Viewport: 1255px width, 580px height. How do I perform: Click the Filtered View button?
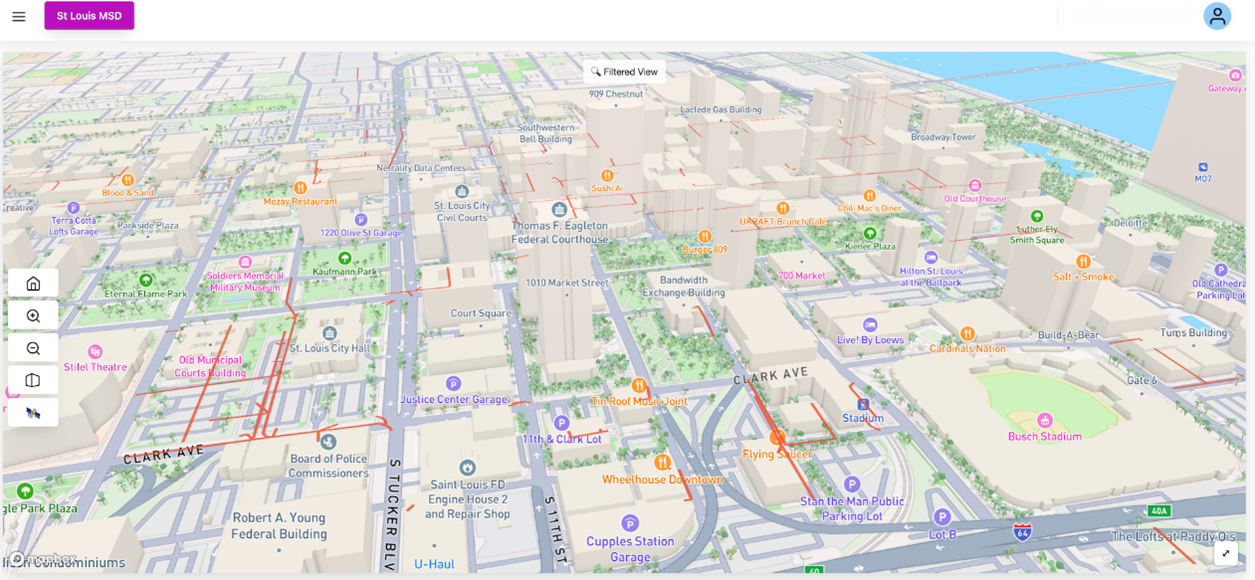[625, 72]
